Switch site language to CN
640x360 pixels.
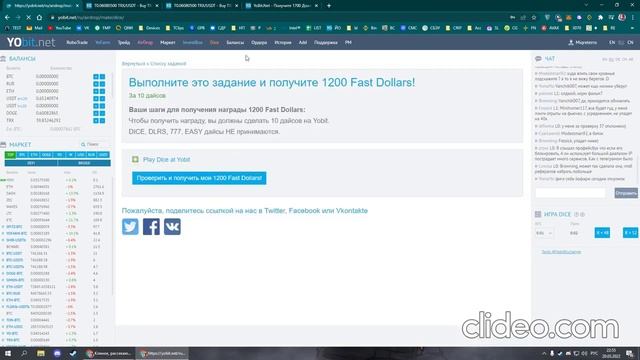630,42
